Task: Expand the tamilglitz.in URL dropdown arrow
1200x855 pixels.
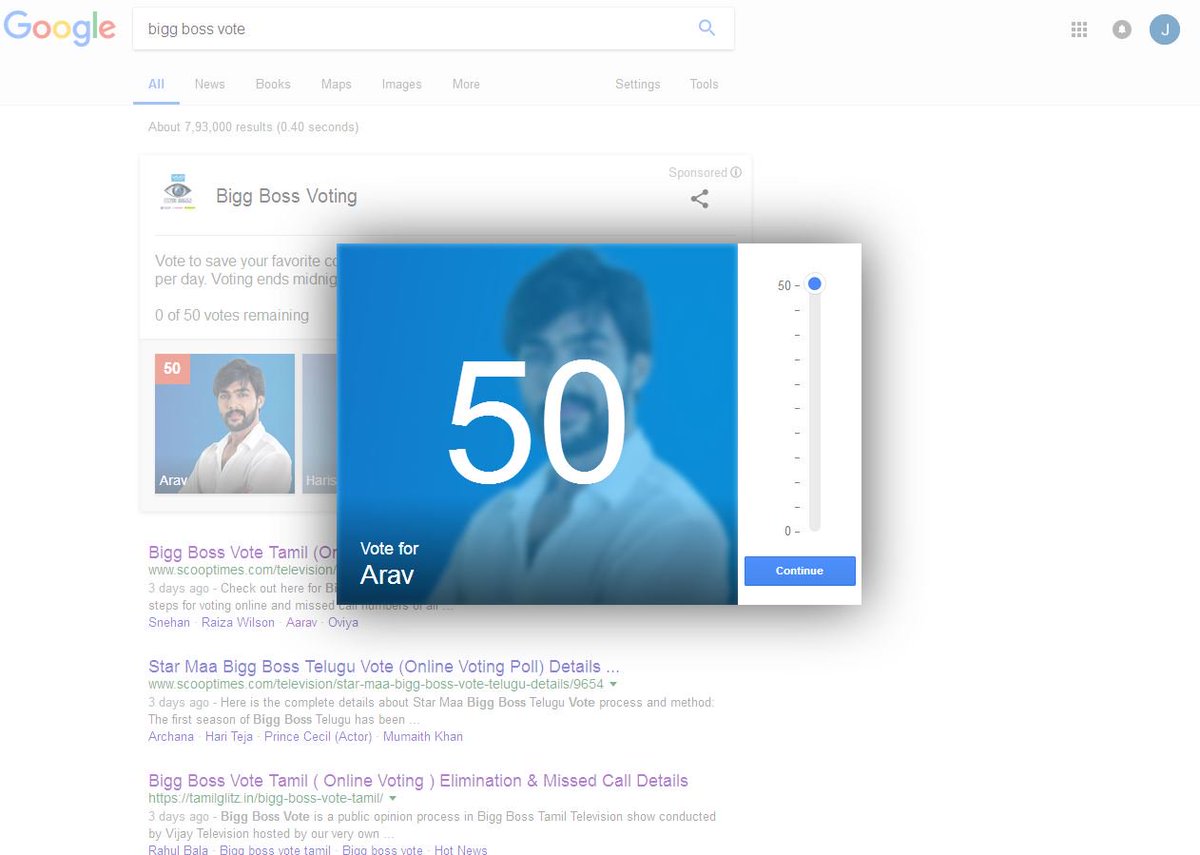Action: click(x=393, y=798)
